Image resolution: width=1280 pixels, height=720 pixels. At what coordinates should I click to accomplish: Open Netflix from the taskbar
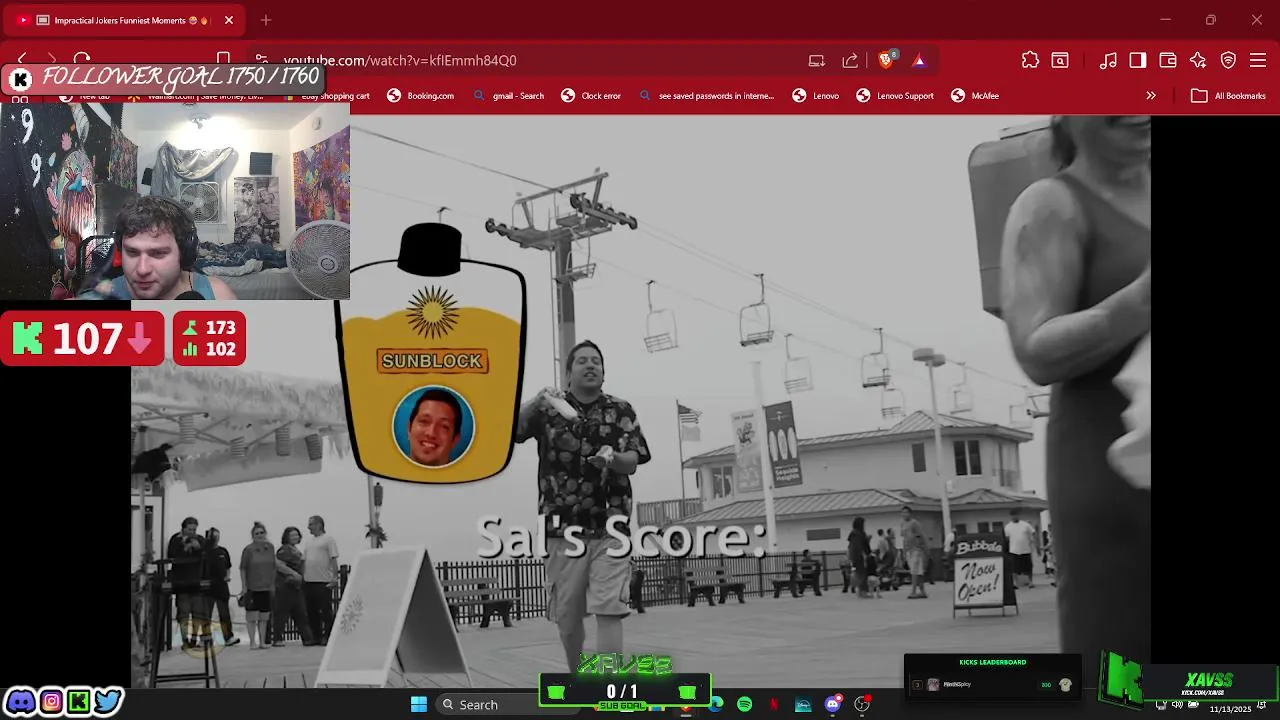coord(774,705)
